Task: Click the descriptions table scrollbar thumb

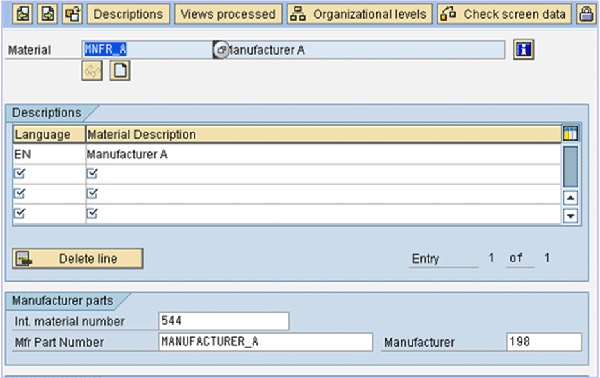Action: tap(571, 166)
